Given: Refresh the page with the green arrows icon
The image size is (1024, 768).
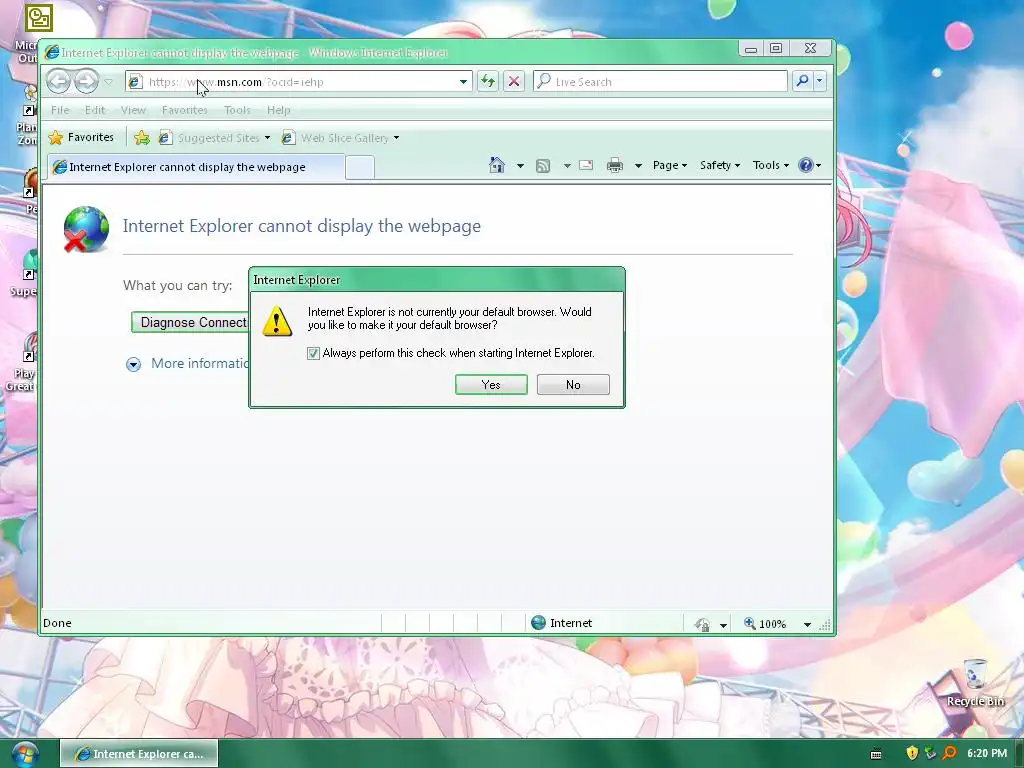Looking at the screenshot, I should pyautogui.click(x=488, y=82).
